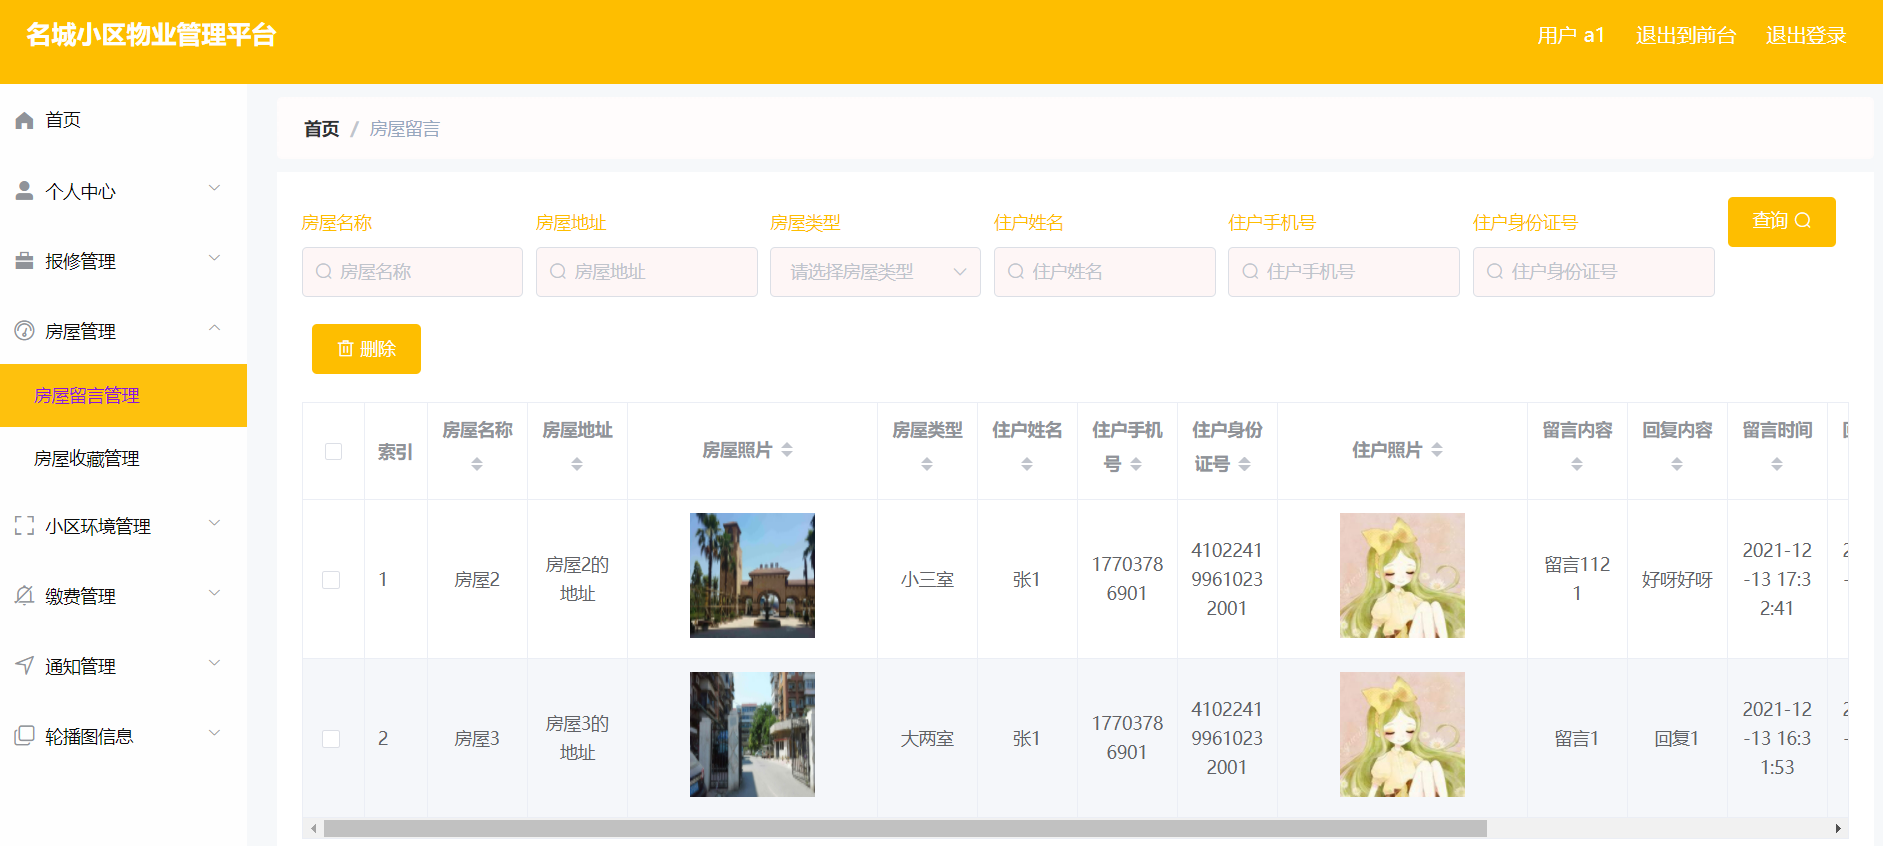Check the checkbox for row 房屋3
Image resolution: width=1883 pixels, height=846 pixels.
point(331,739)
